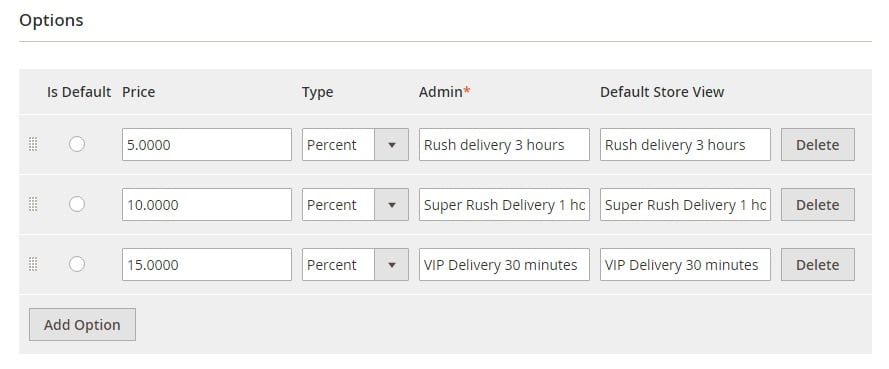The width and height of the screenshot is (889, 369).
Task: Click drag handle icon of Rush delivery row
Action: [33, 145]
